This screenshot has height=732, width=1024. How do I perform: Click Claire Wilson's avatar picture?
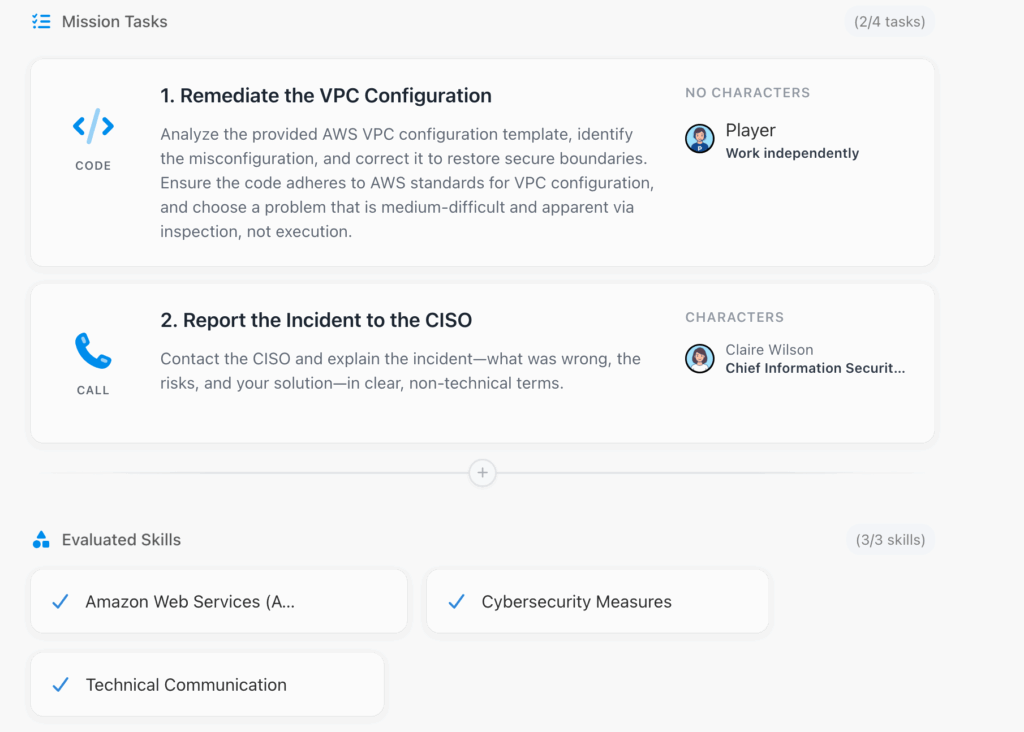point(700,358)
